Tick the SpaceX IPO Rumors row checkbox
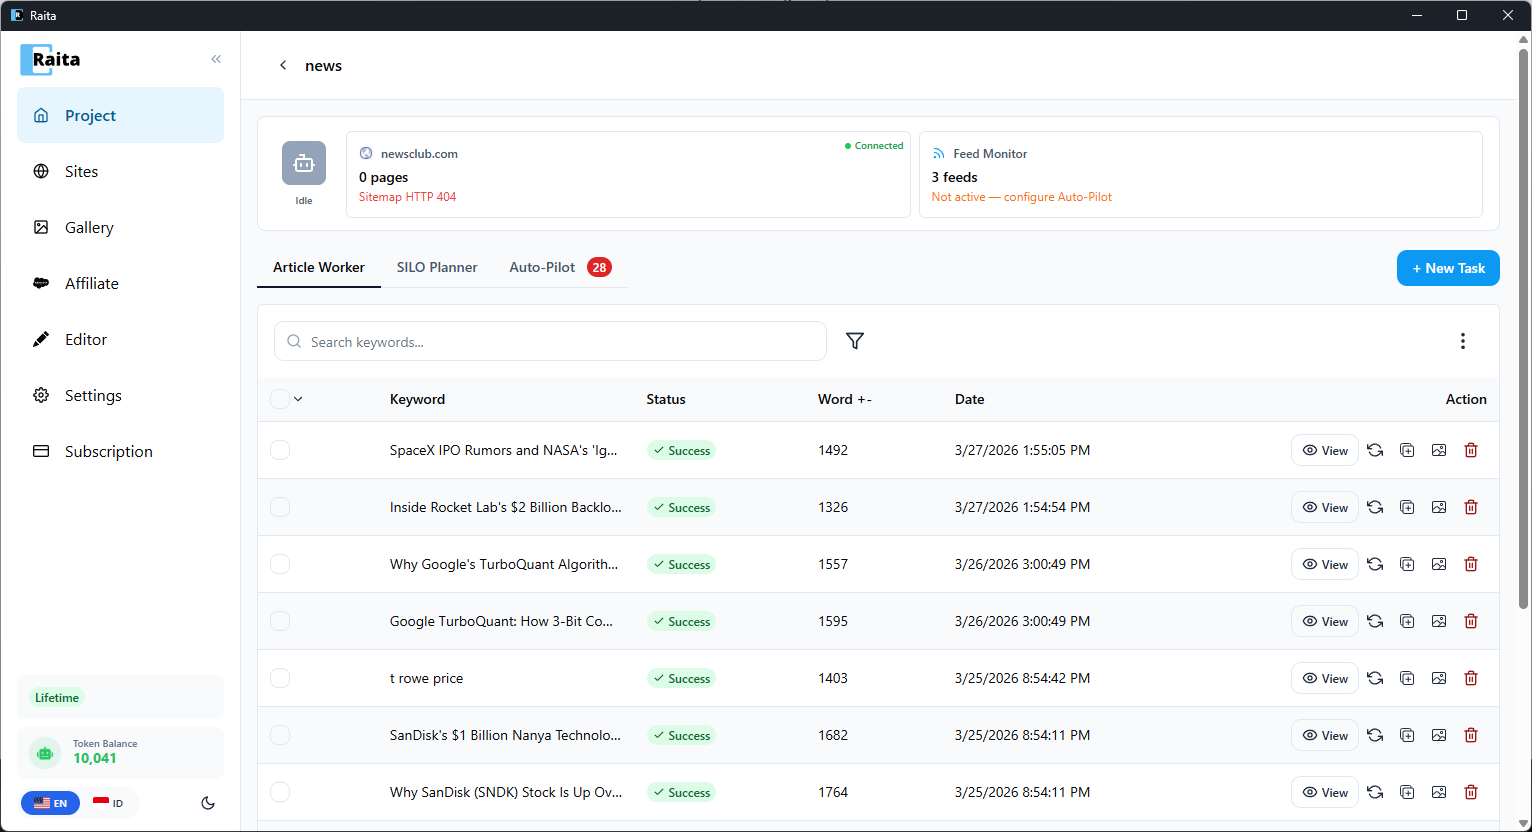This screenshot has height=832, width=1532. tap(280, 450)
